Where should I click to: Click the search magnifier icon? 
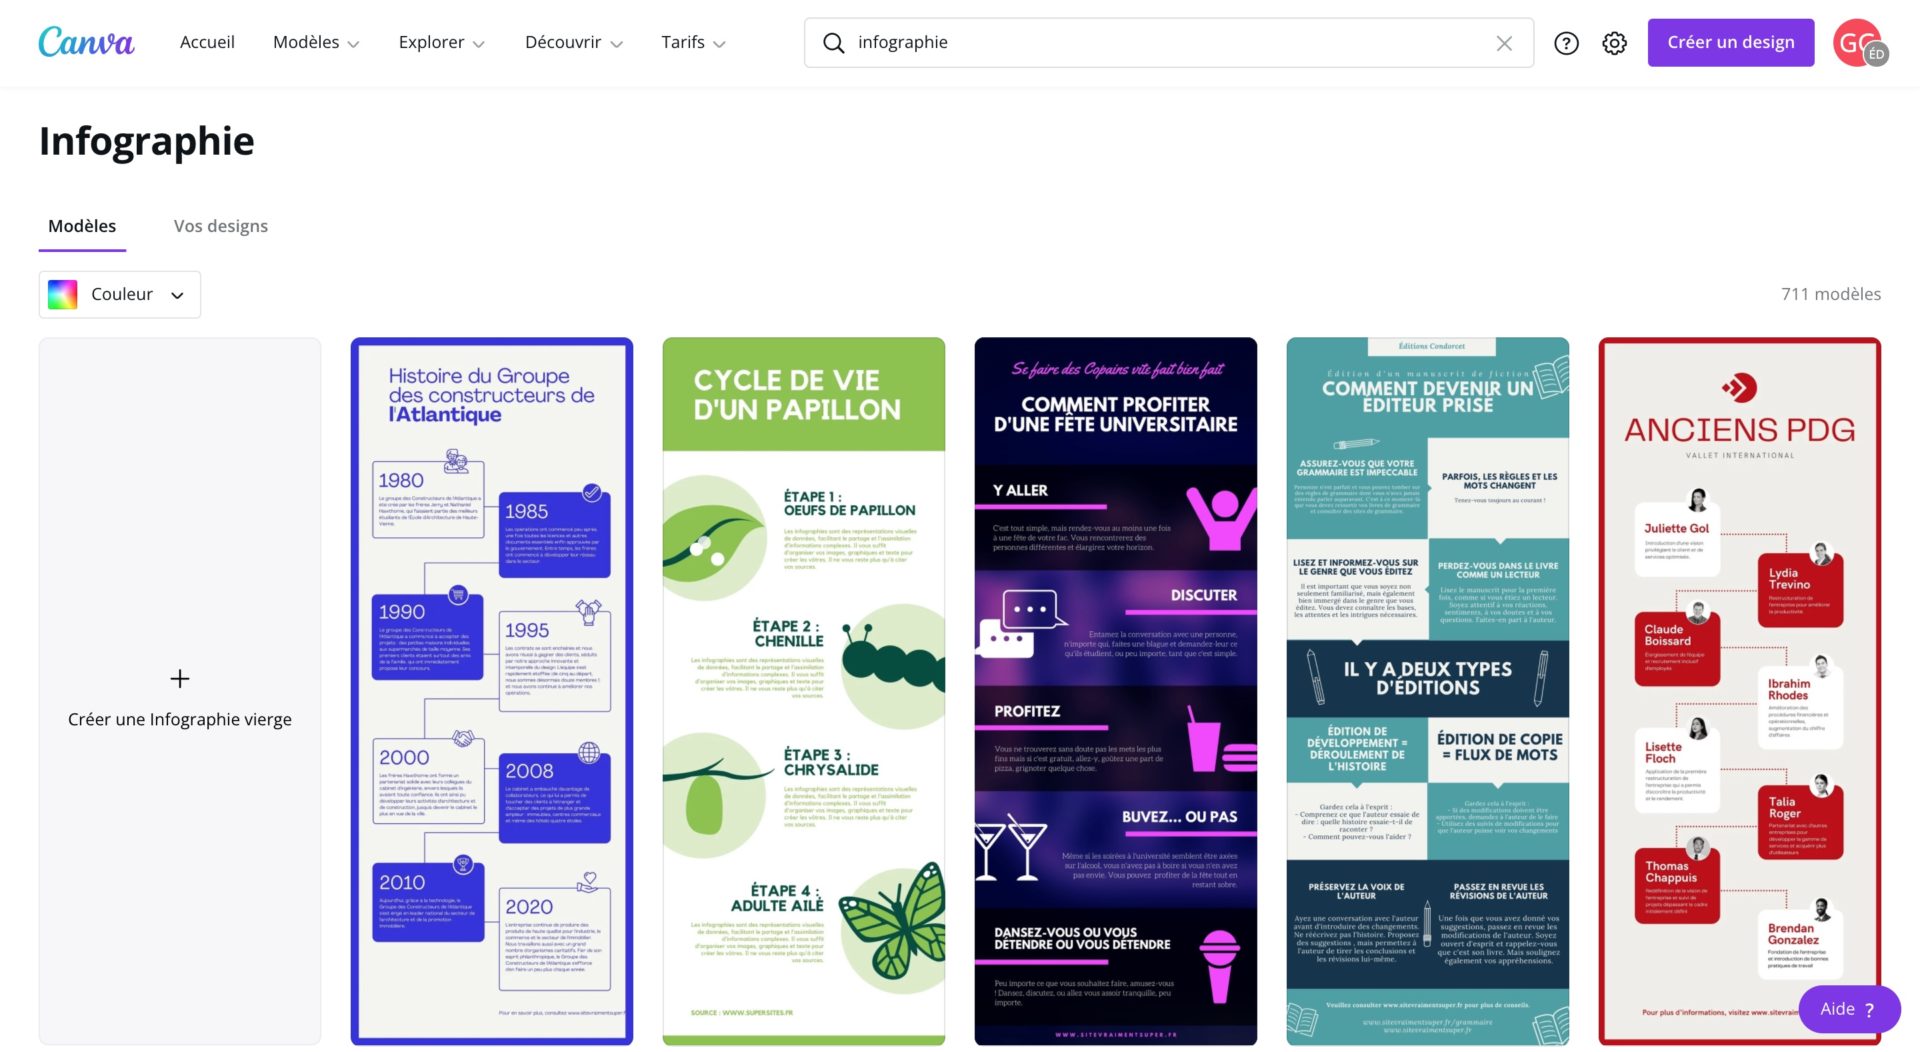pyautogui.click(x=834, y=42)
